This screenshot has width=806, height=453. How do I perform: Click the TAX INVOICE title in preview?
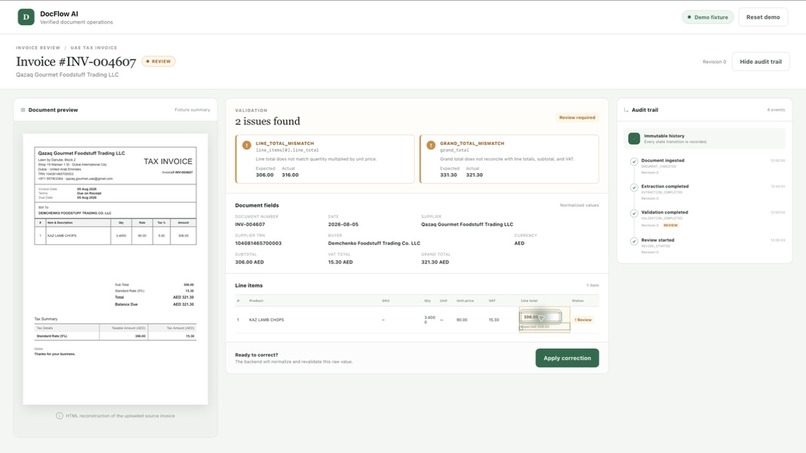168,161
